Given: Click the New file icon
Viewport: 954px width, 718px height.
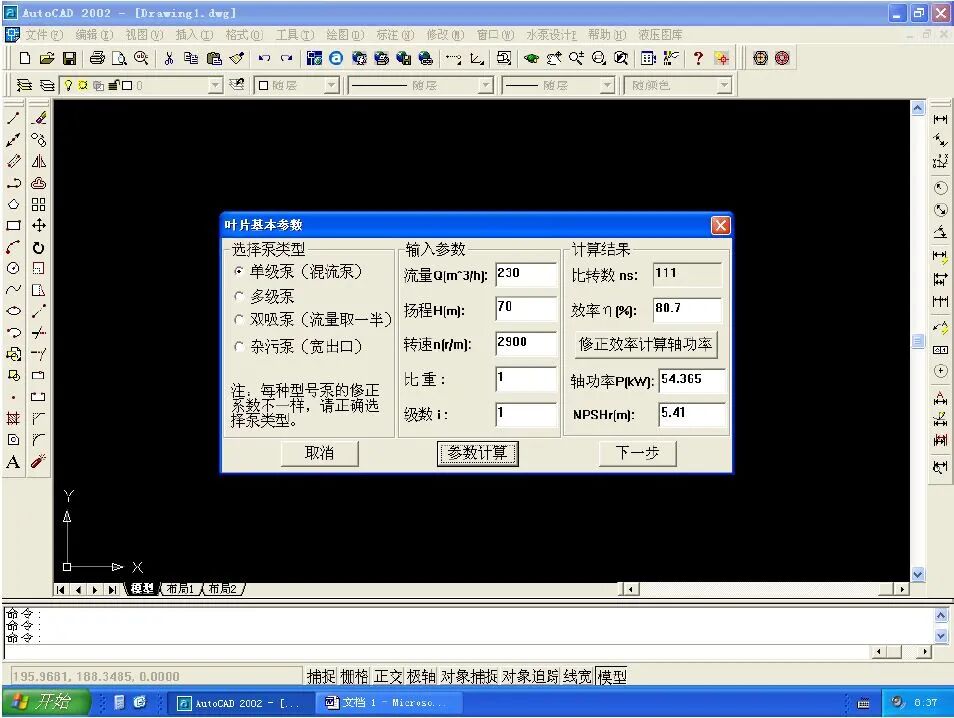Looking at the screenshot, I should (x=25, y=58).
